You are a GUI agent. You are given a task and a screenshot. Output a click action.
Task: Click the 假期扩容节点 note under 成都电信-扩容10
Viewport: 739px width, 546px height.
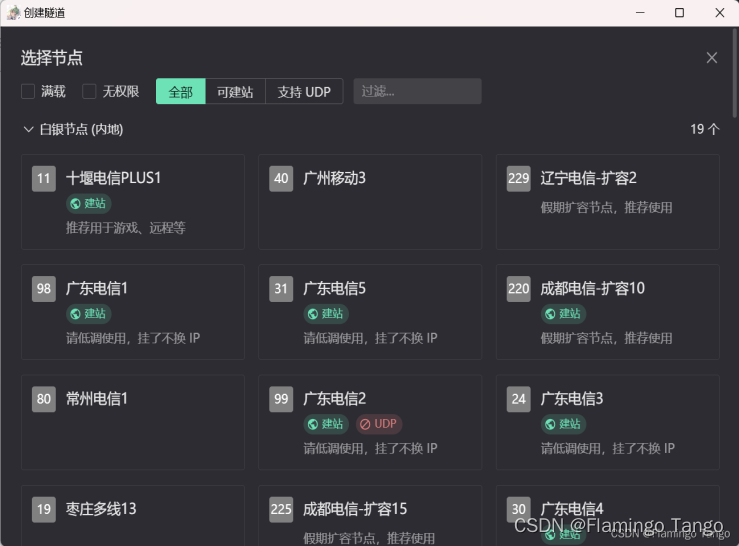(607, 339)
